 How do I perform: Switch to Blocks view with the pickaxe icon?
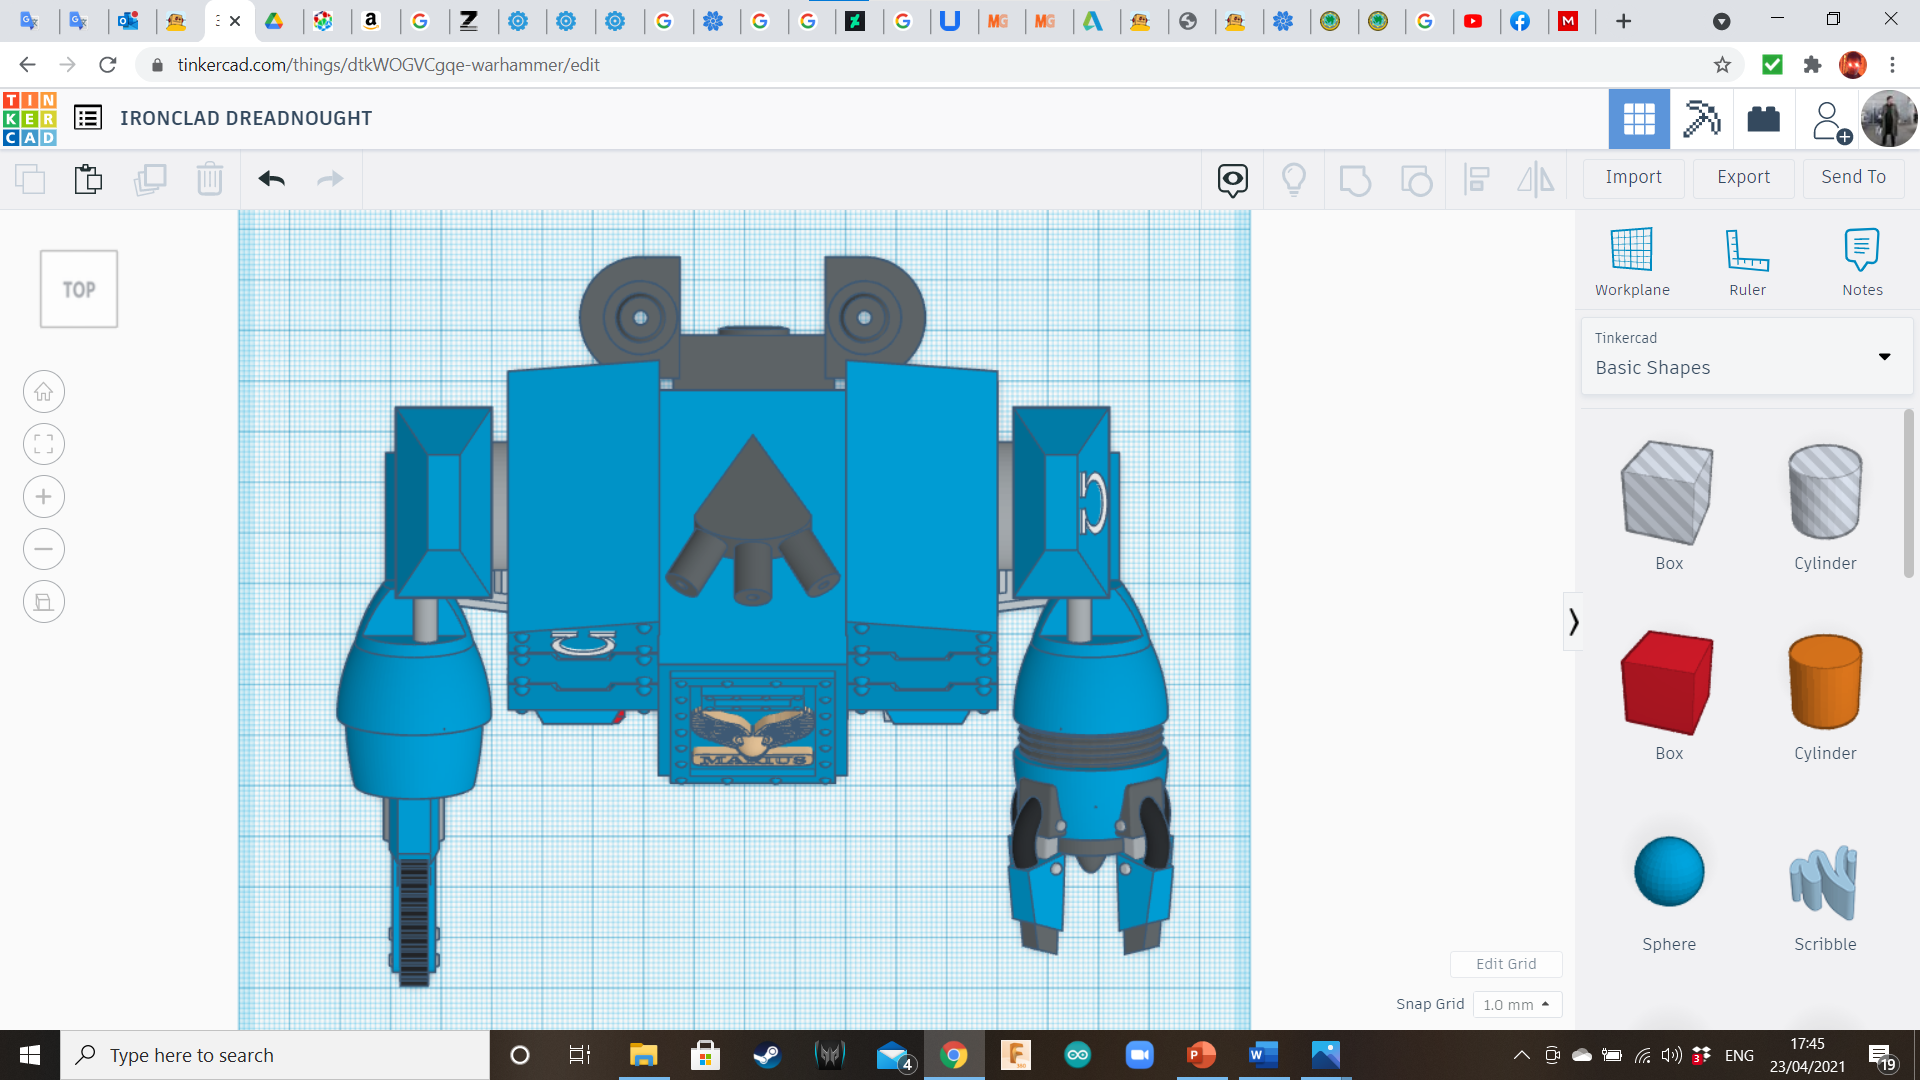[x=1701, y=119]
